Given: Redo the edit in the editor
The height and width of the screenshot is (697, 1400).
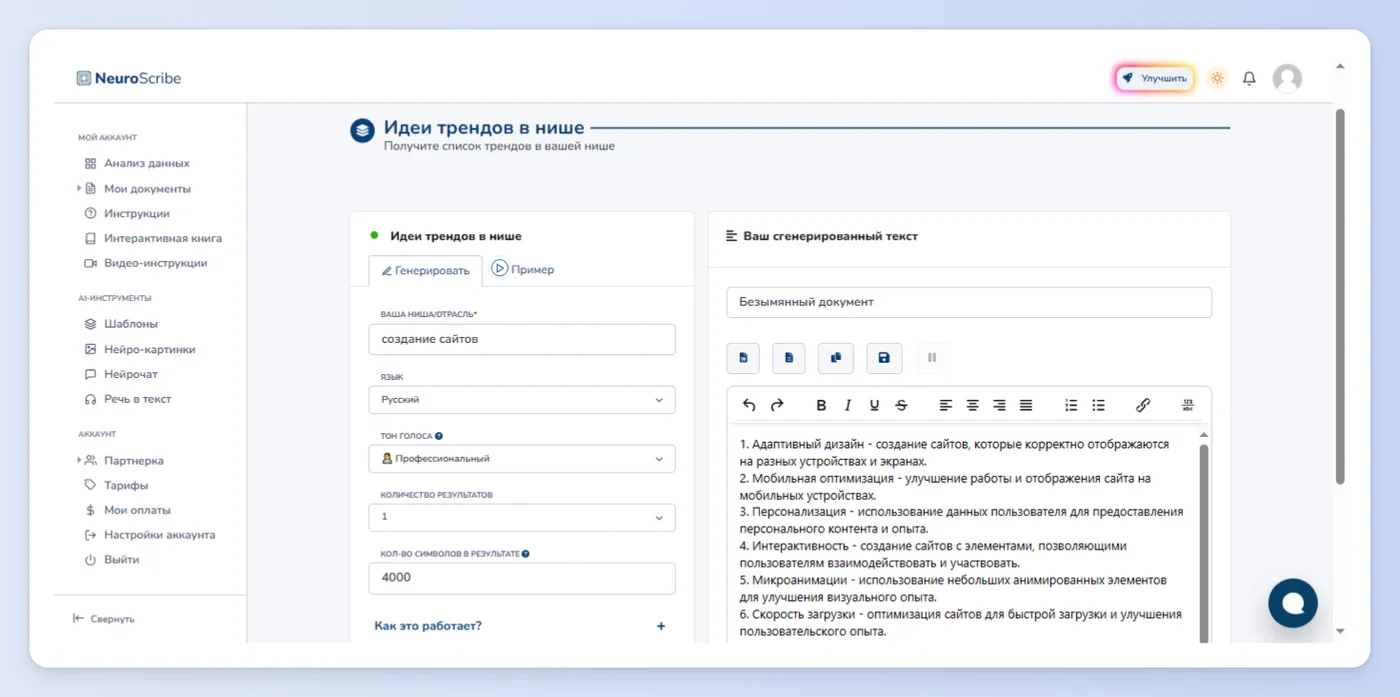Looking at the screenshot, I should click(x=777, y=405).
